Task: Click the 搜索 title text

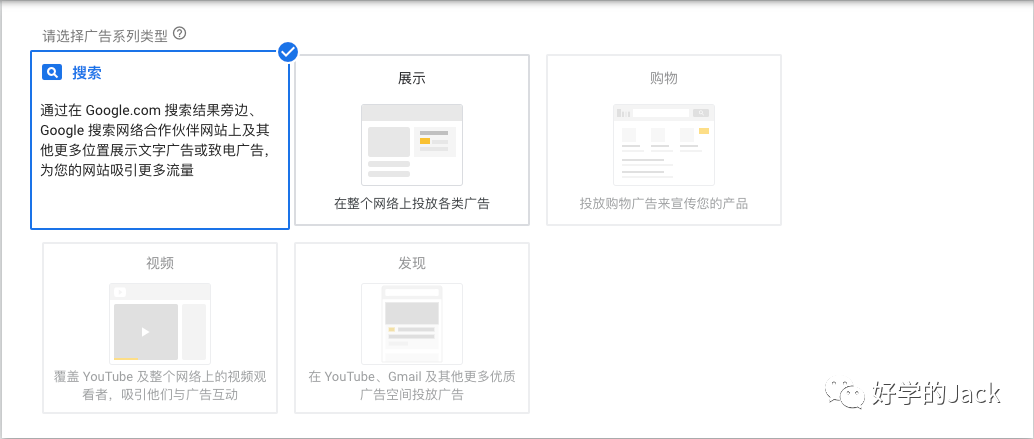Action: point(86,73)
